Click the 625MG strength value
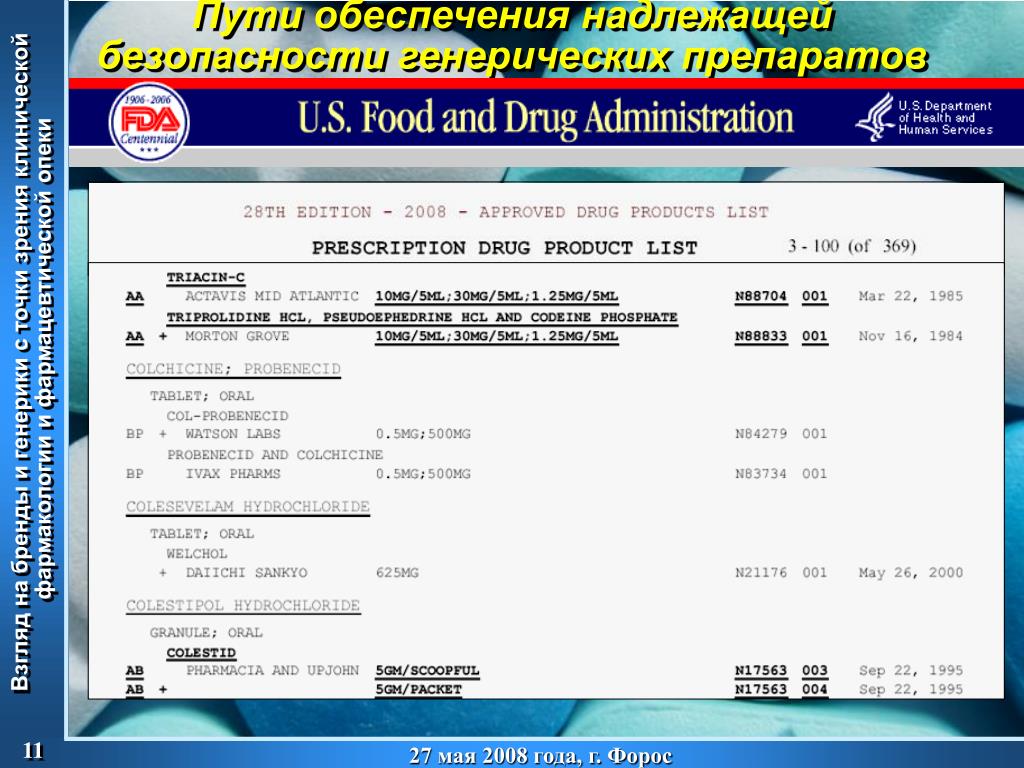Screen dimensions: 1024x768 click(397, 573)
